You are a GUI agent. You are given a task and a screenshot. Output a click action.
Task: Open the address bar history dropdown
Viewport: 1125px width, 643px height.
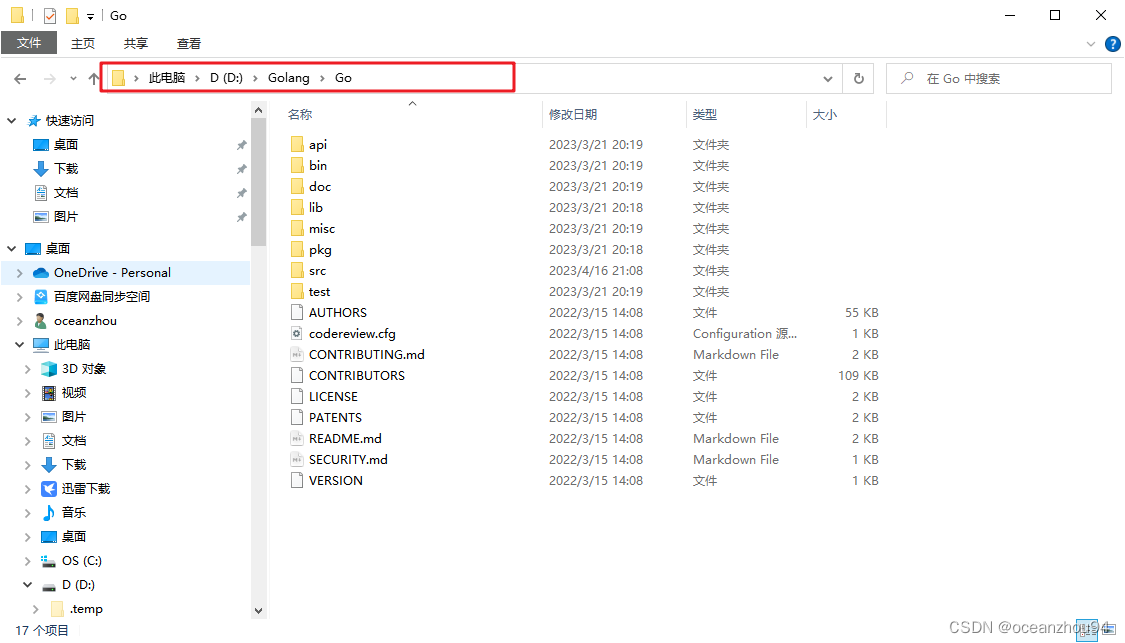point(827,78)
